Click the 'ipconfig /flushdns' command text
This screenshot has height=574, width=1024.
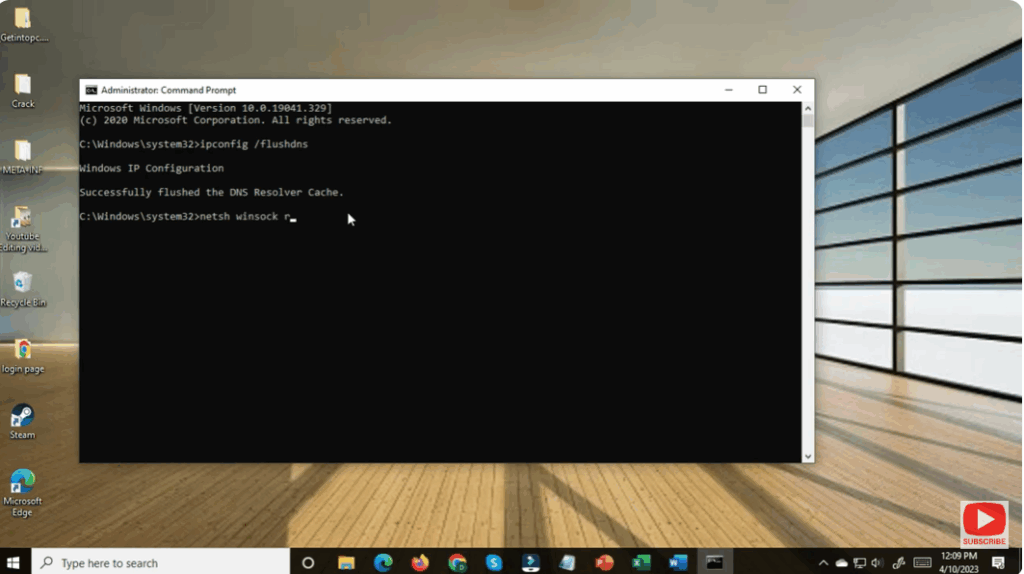coord(254,144)
